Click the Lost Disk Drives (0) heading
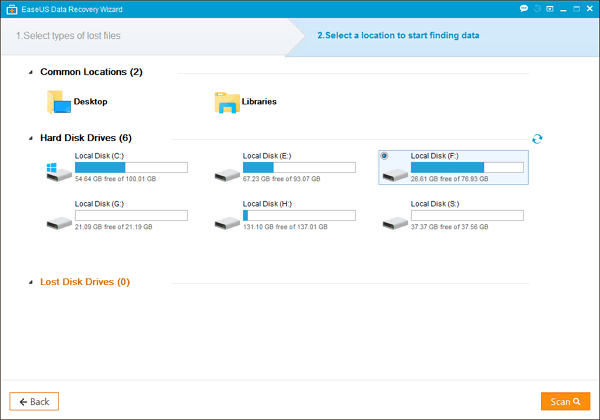This screenshot has height=420, width=600. tap(85, 282)
